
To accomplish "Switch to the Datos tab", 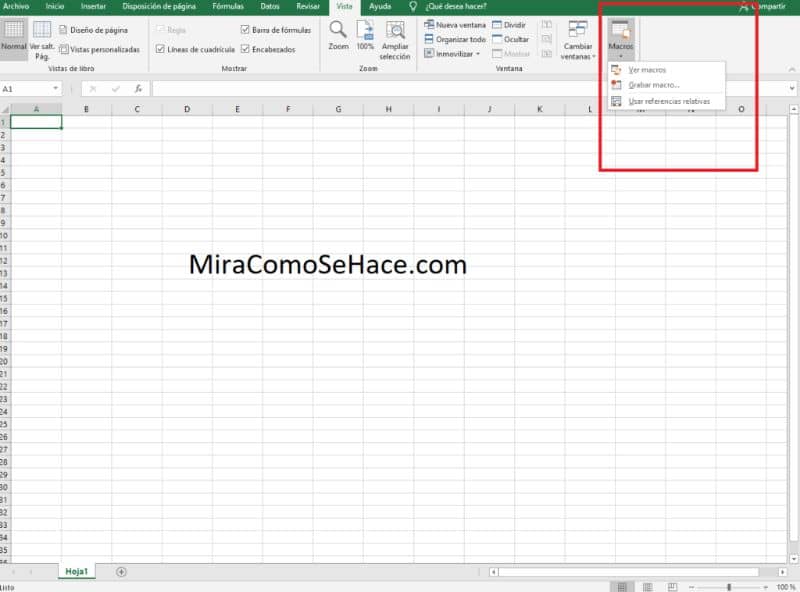I will click(x=270, y=7).
